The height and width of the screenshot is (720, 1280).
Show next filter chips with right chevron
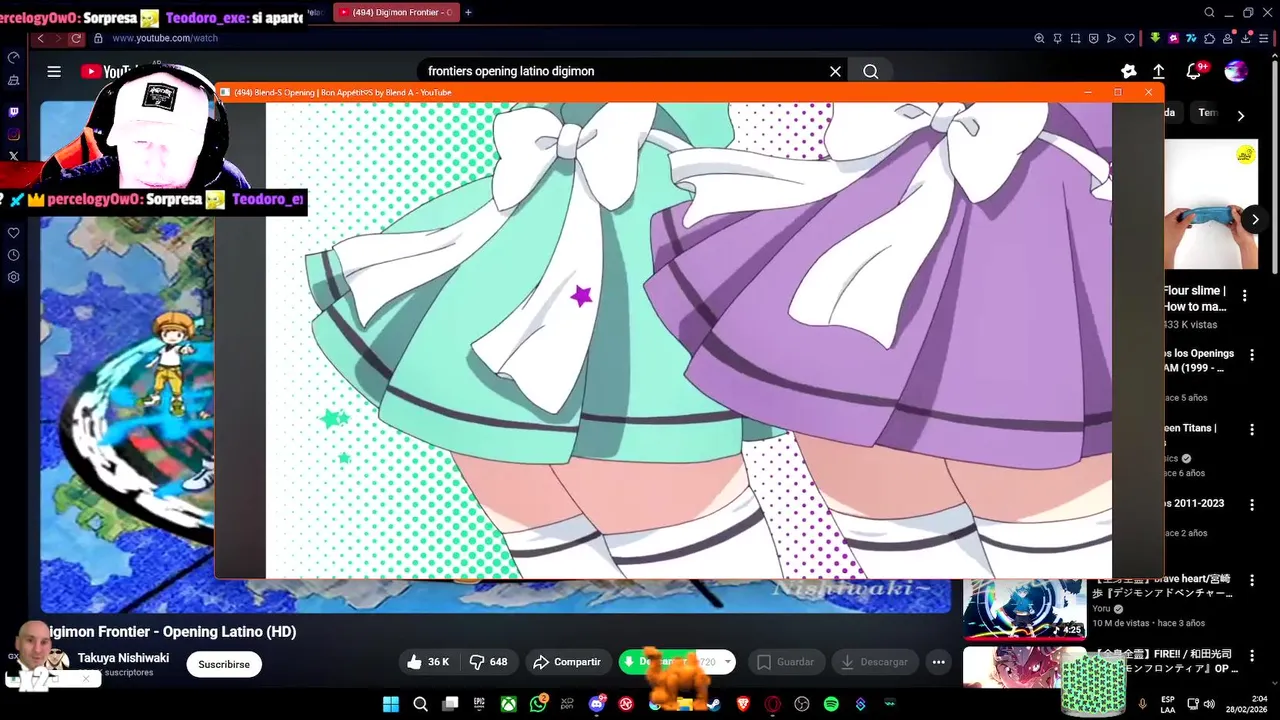(x=1240, y=116)
